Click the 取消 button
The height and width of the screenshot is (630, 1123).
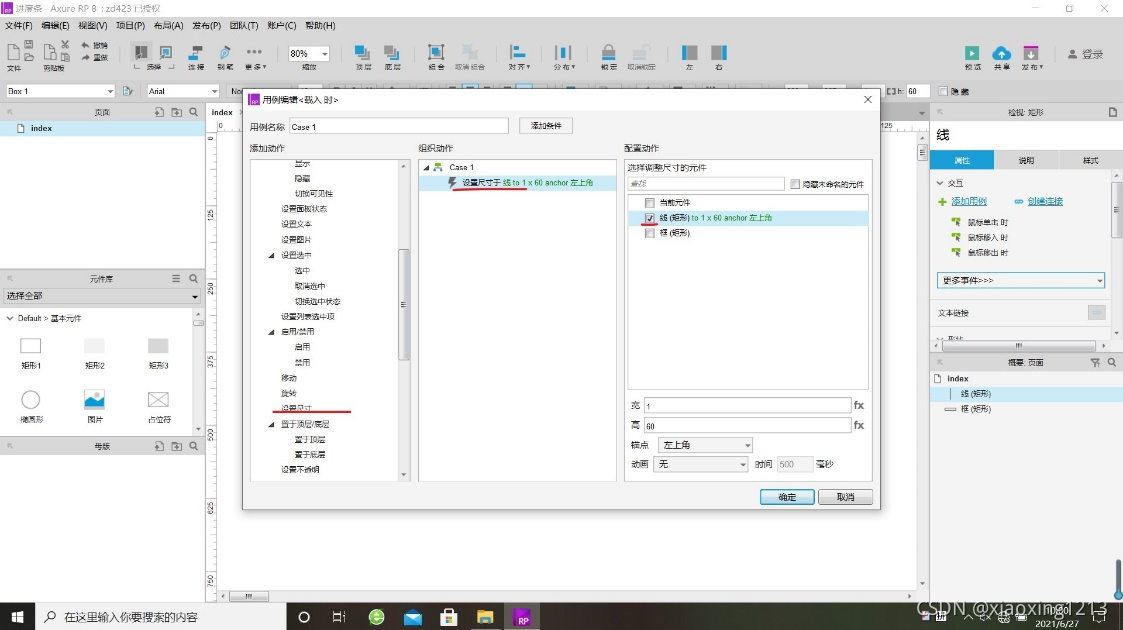tap(845, 497)
